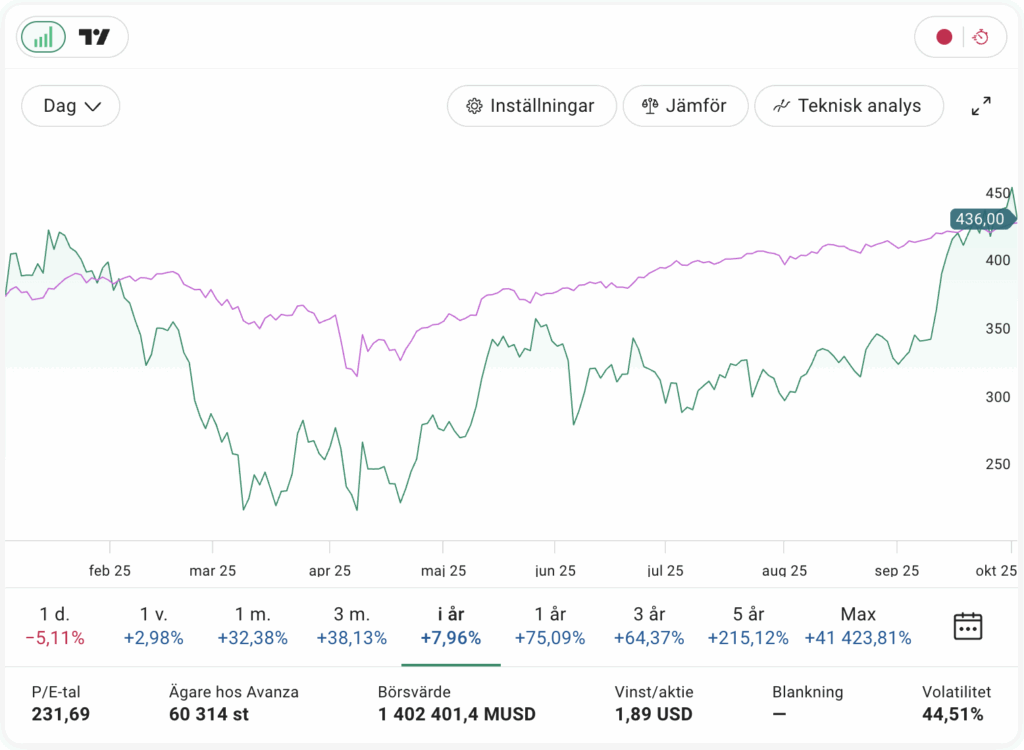1024x750 pixels.
Task: Click the Jämför compare button
Action: pos(685,106)
